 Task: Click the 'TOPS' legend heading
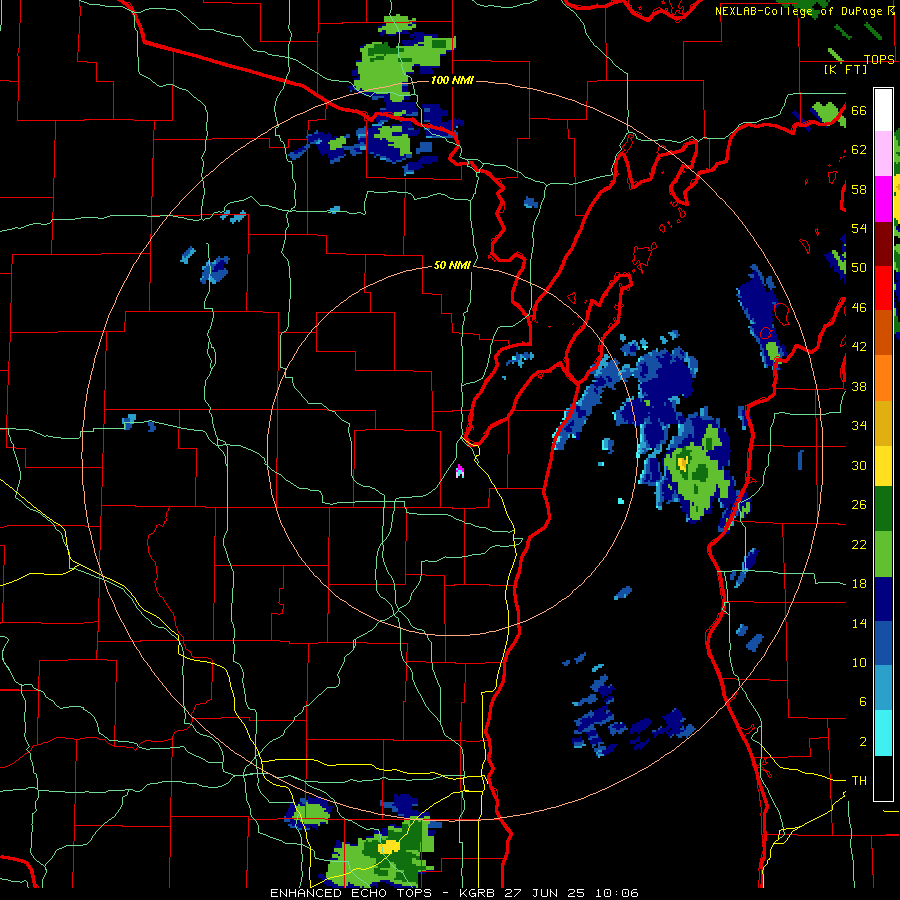coord(879,59)
